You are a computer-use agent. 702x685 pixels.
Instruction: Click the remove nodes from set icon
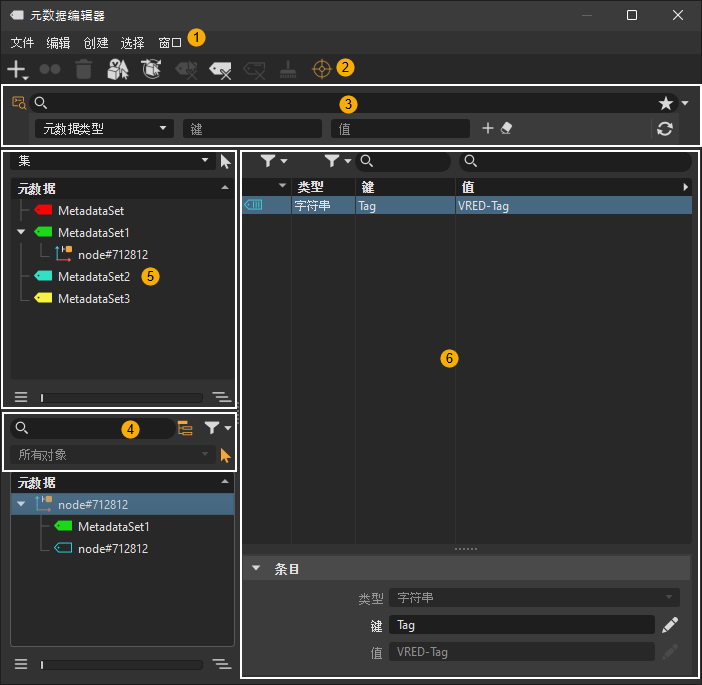(151, 69)
